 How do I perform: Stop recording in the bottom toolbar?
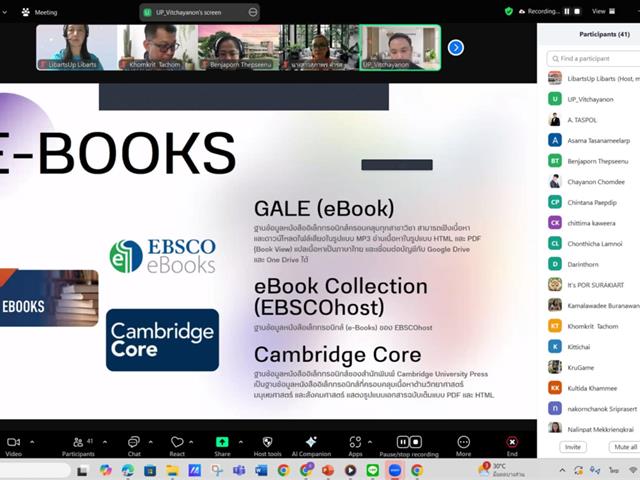[416, 442]
